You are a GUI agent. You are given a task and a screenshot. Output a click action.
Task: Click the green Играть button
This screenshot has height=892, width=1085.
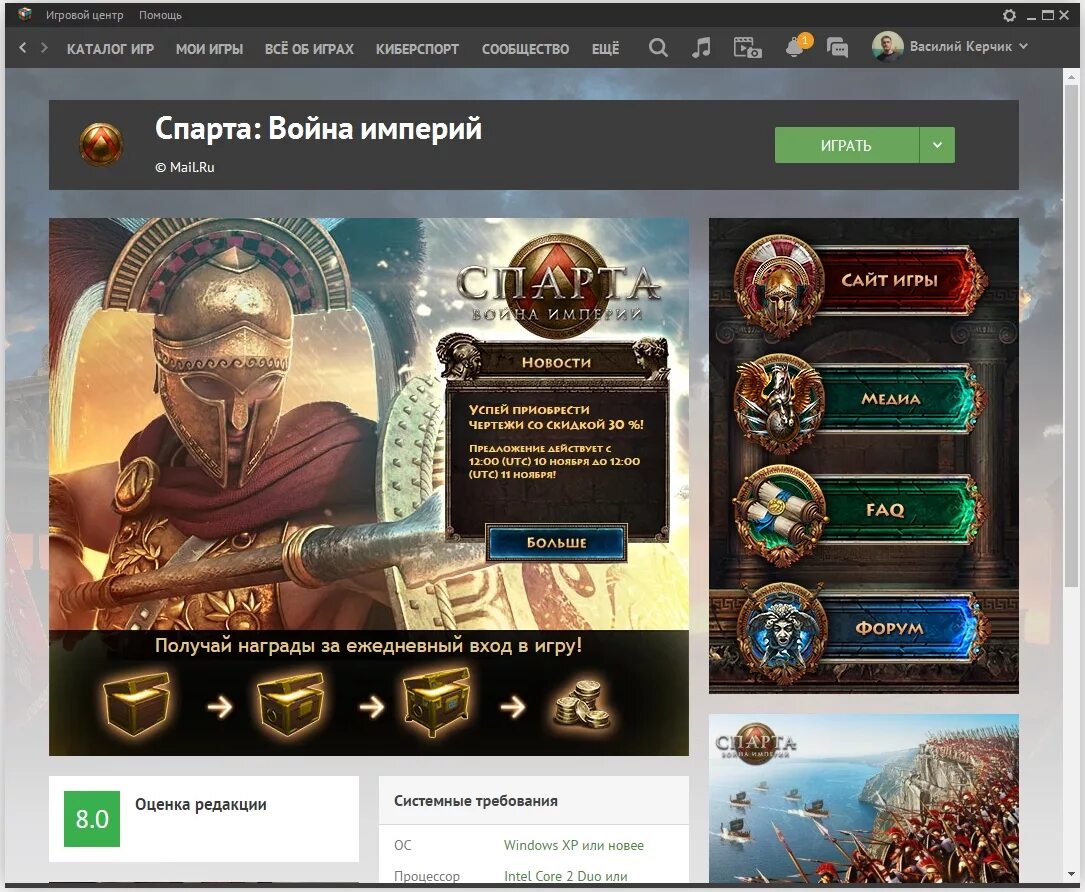846,145
